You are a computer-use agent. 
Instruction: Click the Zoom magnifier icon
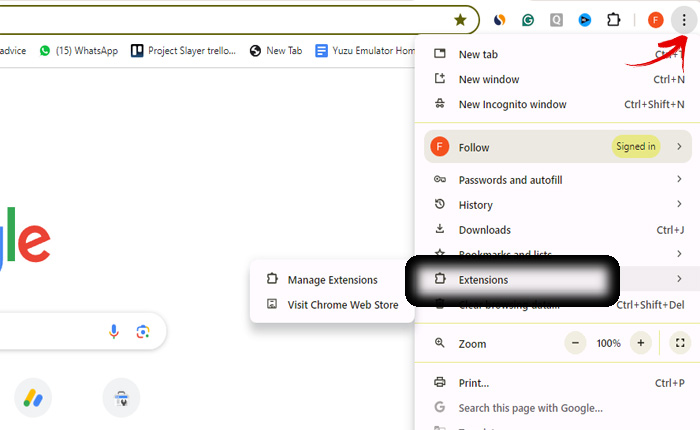440,343
